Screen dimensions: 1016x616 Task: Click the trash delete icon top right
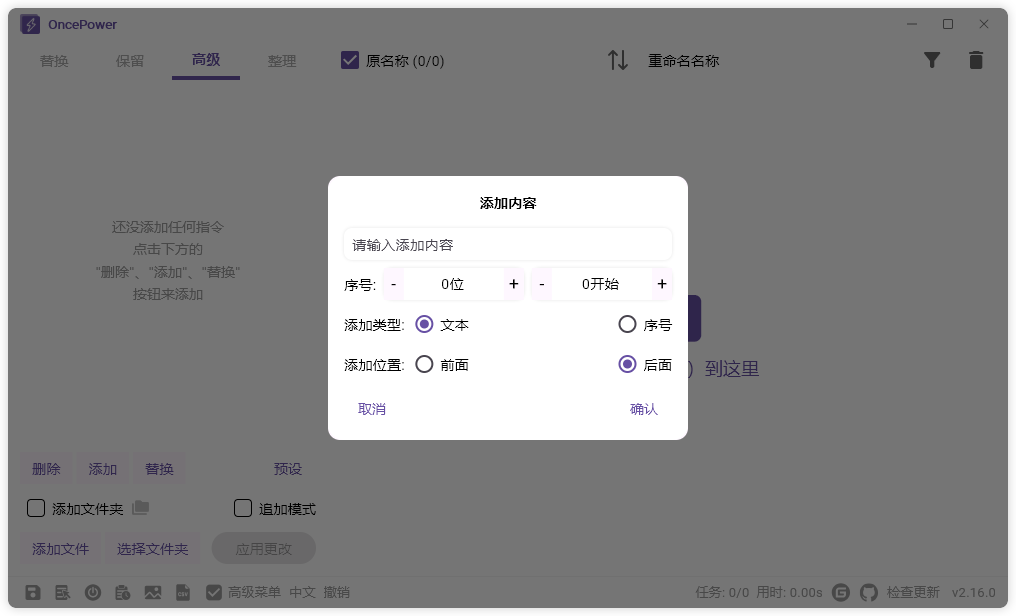[x=976, y=60]
